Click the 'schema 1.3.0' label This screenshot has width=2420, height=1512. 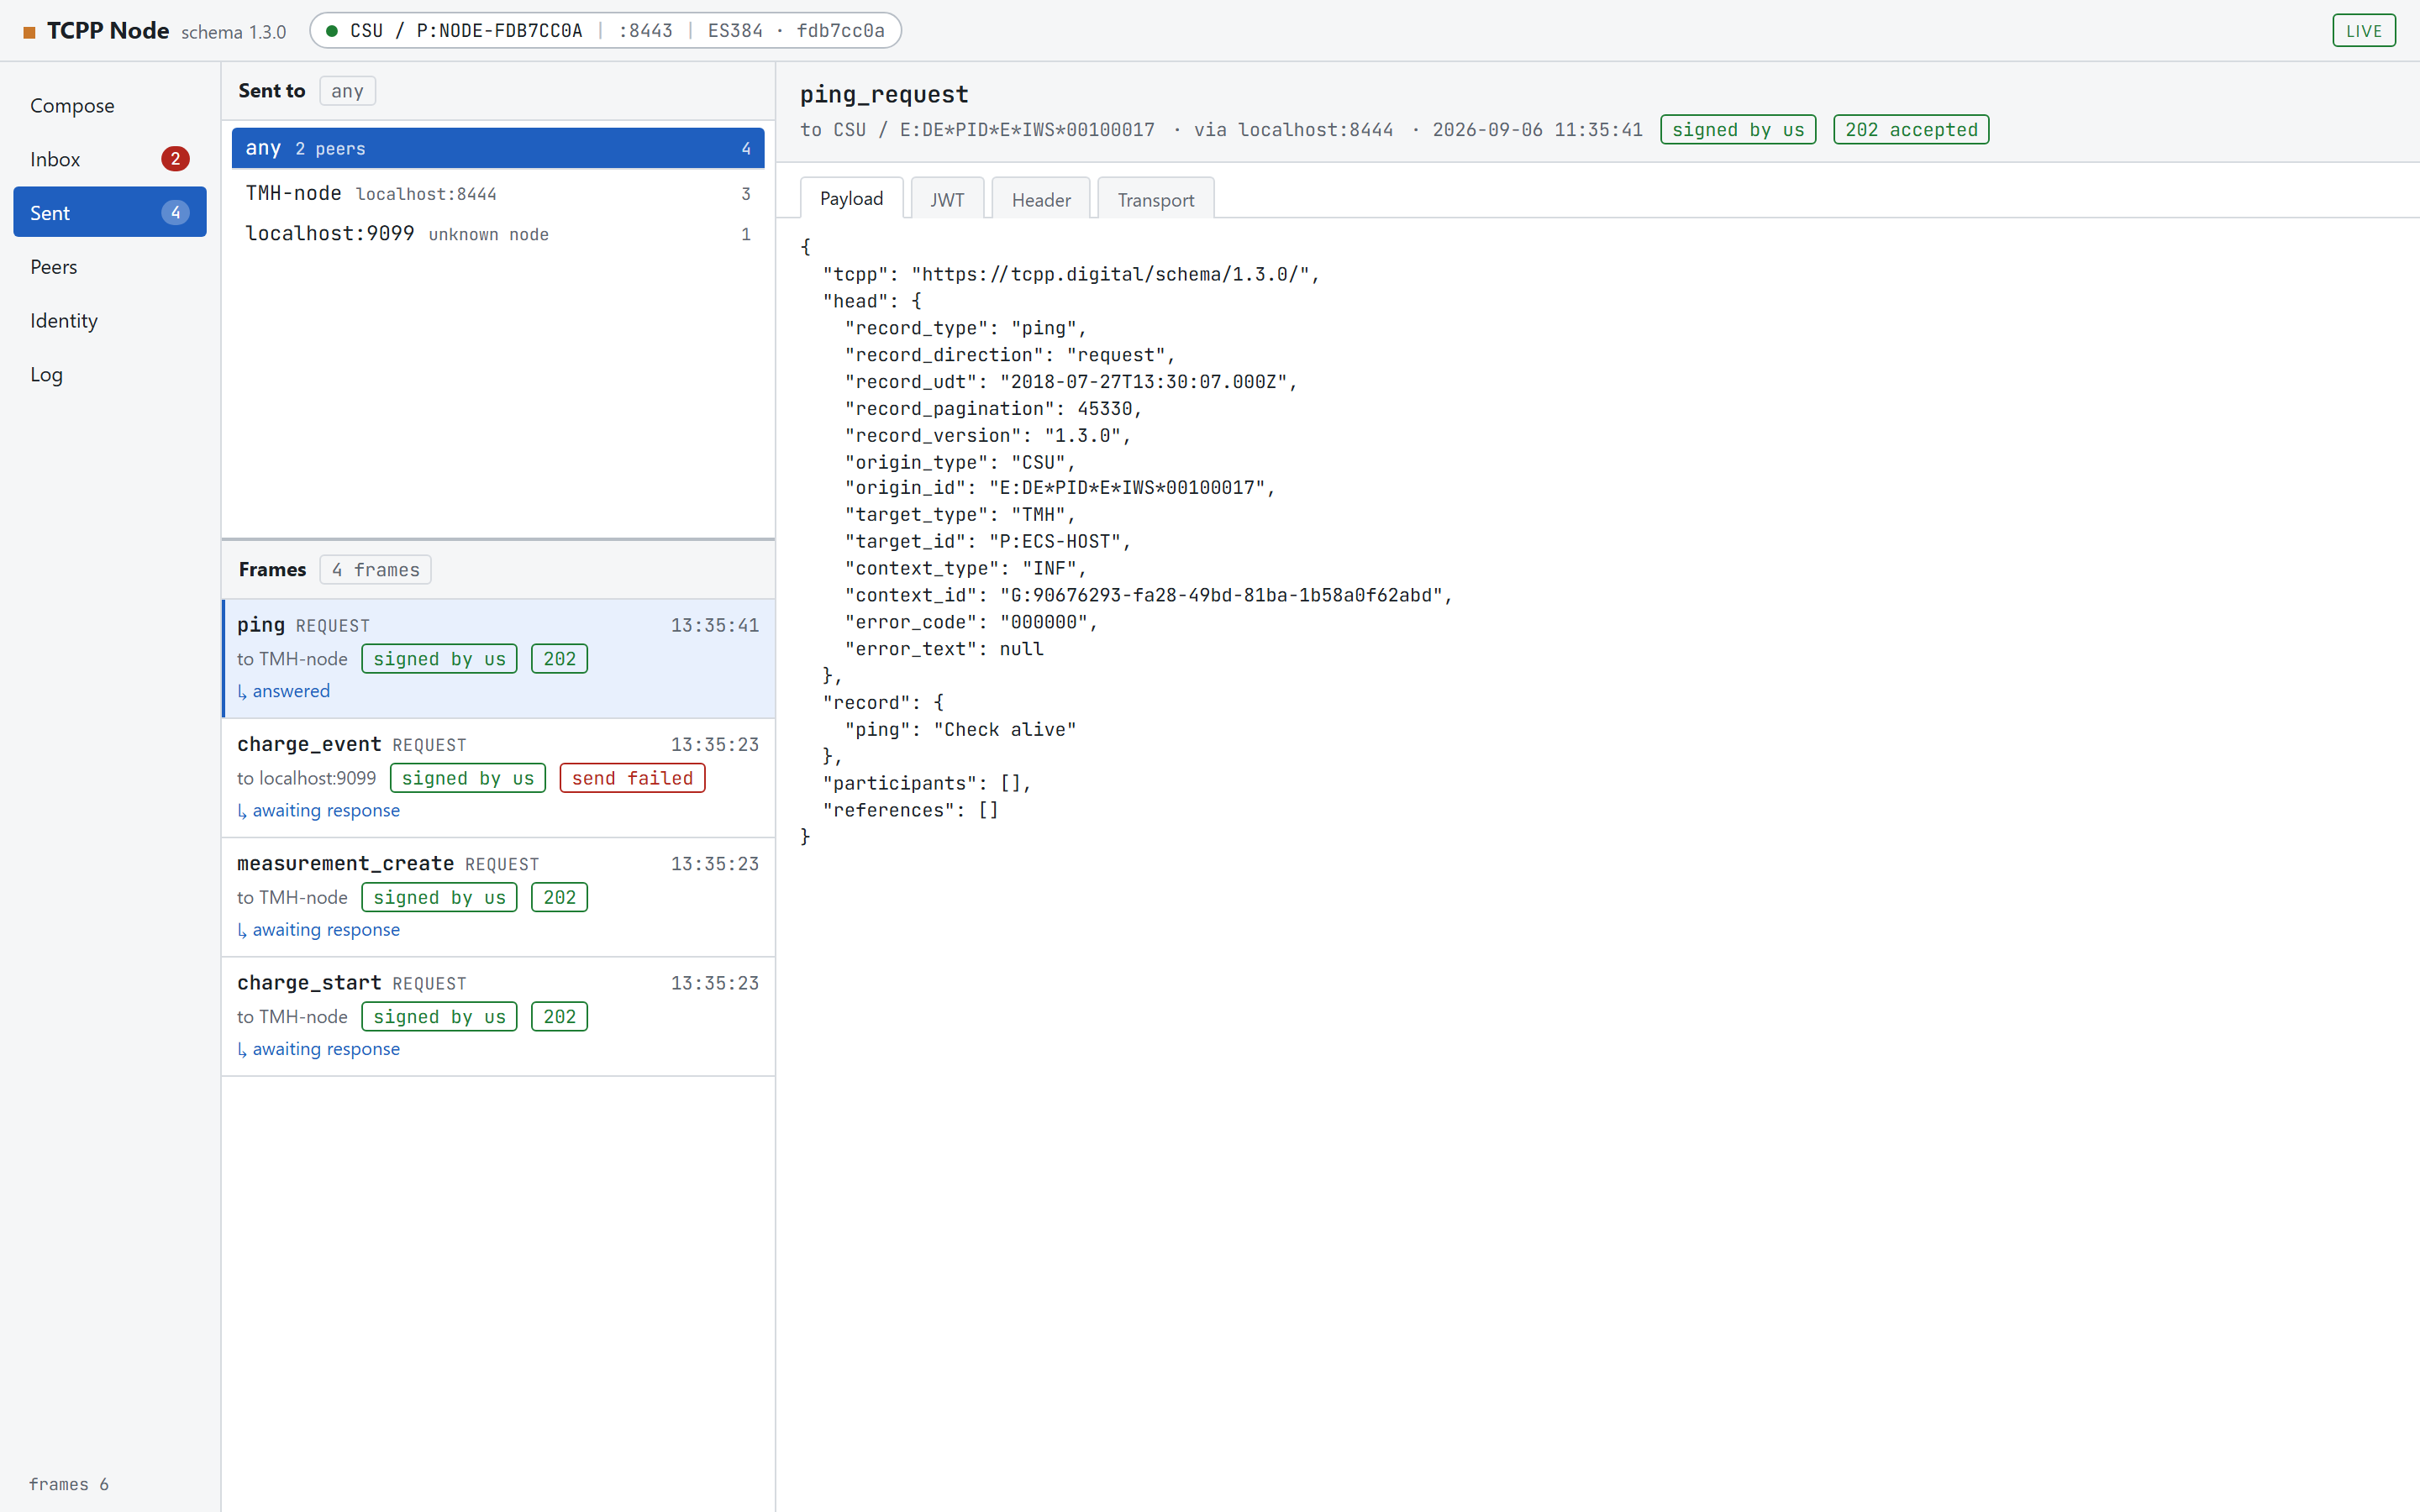click(233, 32)
